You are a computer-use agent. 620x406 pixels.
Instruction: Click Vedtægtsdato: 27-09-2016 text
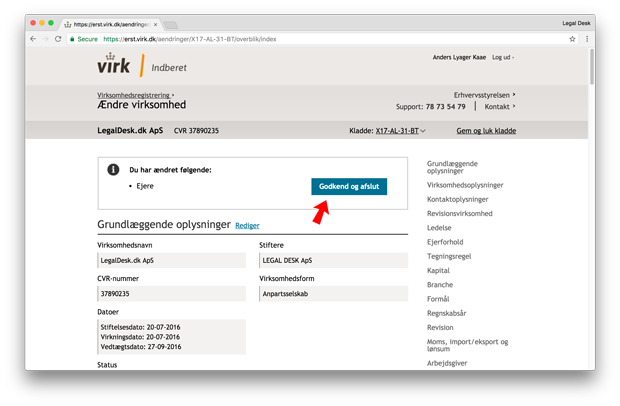click(x=141, y=347)
